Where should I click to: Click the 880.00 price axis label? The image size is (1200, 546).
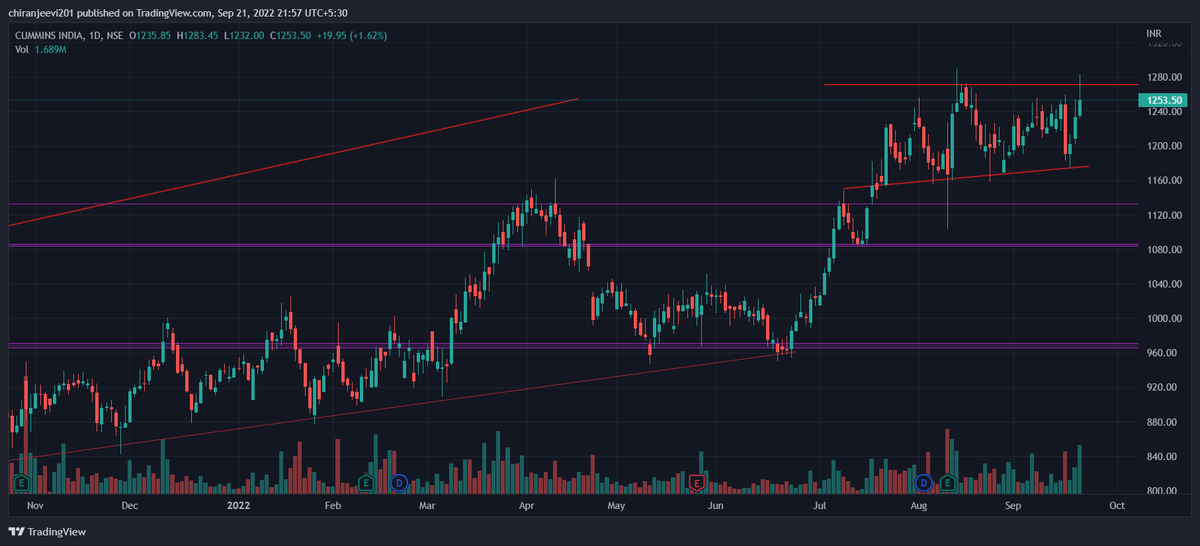(1162, 422)
